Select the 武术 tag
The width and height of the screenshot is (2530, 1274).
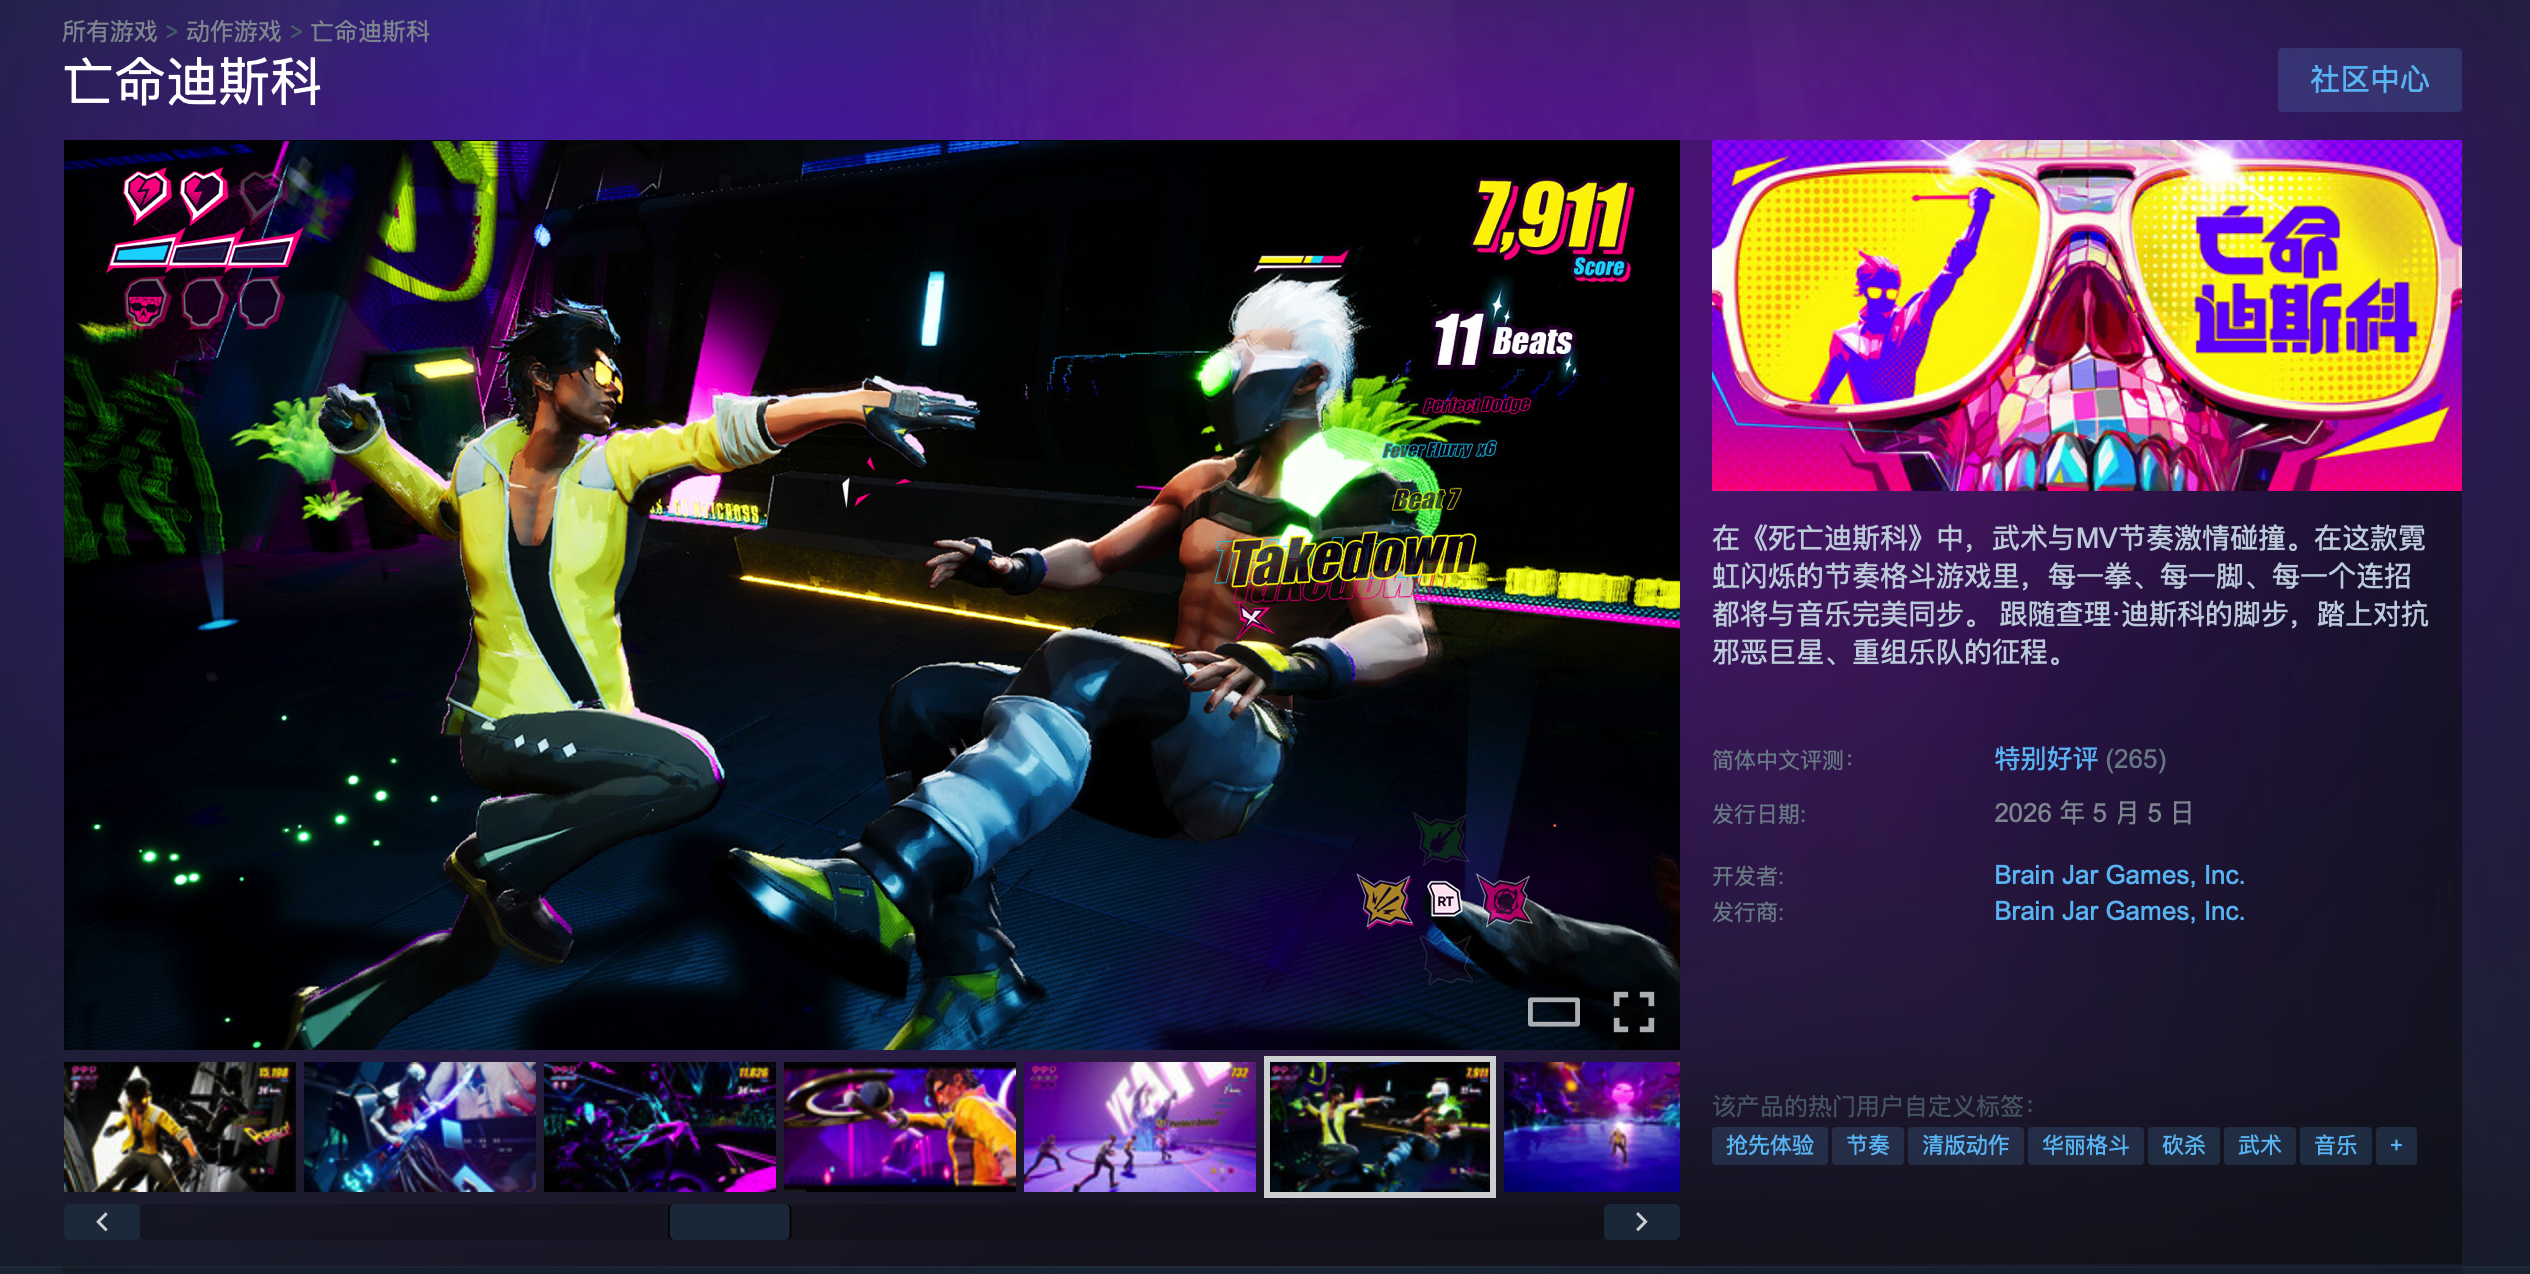2260,1145
